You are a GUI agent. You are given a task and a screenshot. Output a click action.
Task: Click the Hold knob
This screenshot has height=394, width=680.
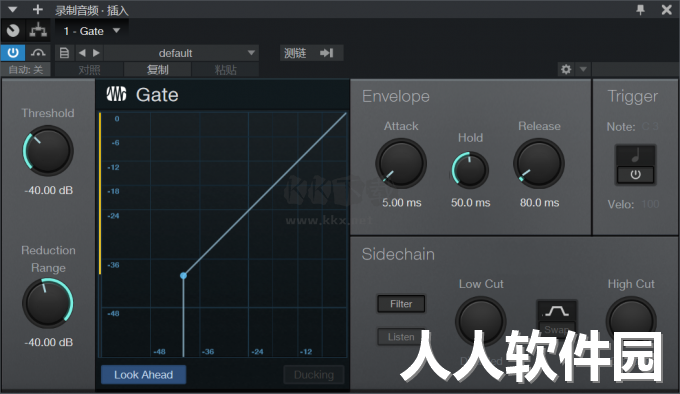470,170
